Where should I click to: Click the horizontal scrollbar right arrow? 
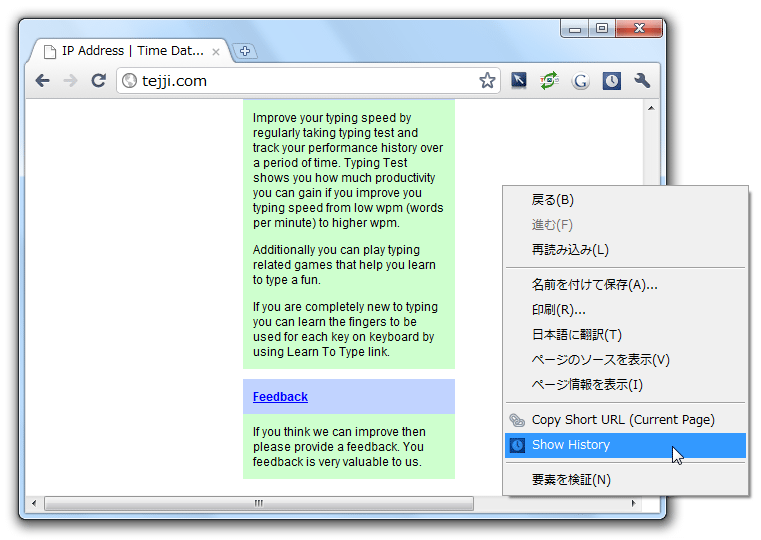tap(633, 503)
